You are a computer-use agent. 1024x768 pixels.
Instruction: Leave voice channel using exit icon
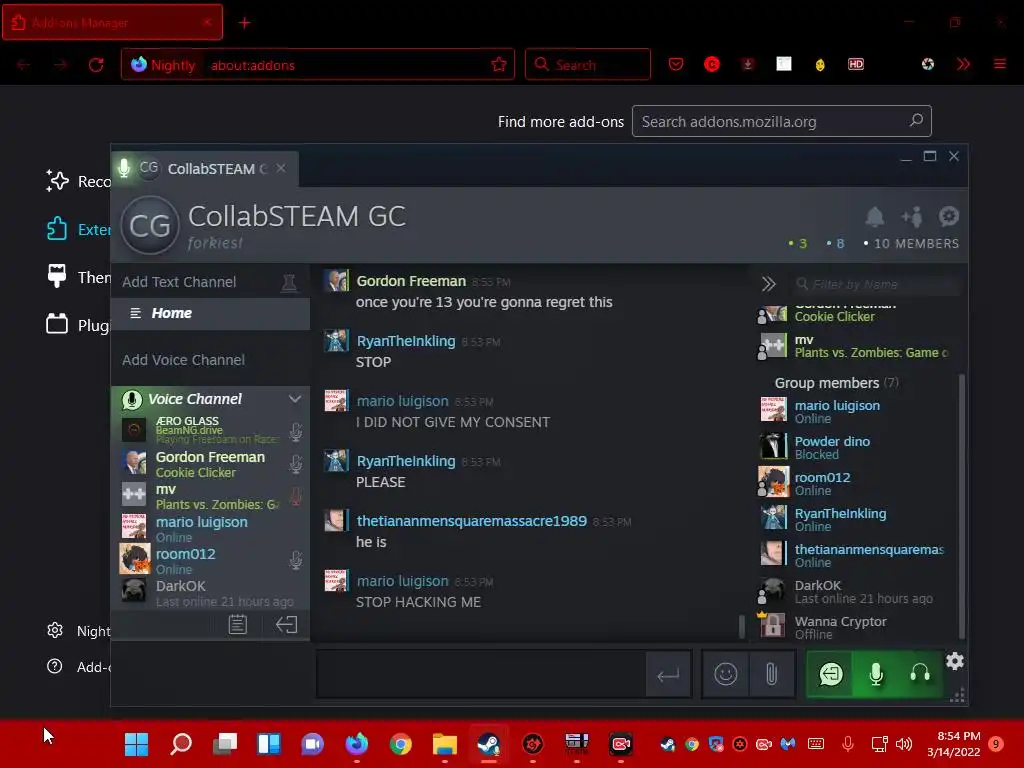click(x=287, y=624)
